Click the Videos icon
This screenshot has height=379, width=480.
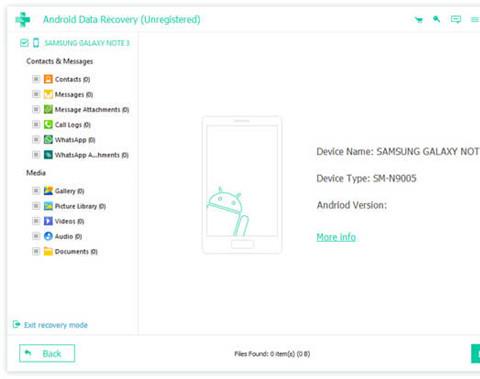[48, 221]
